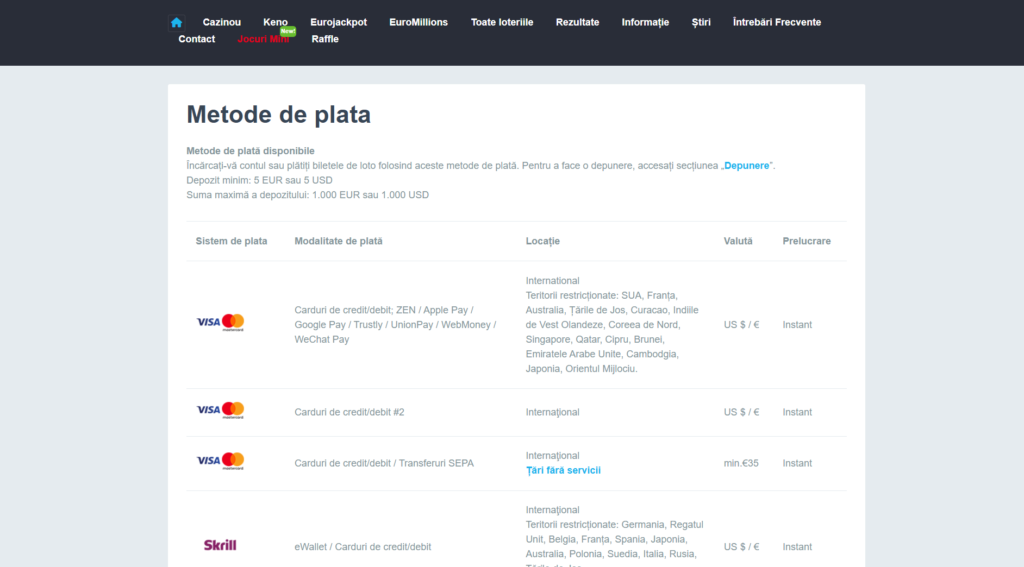Click the Visa Mastercard logo in the SEPA transfers row
The height and width of the screenshot is (567, 1024).
(220, 461)
